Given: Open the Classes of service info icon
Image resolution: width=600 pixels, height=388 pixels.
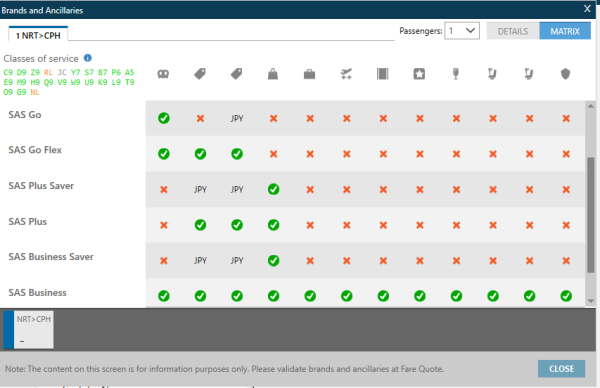Looking at the screenshot, I should pyautogui.click(x=88, y=58).
